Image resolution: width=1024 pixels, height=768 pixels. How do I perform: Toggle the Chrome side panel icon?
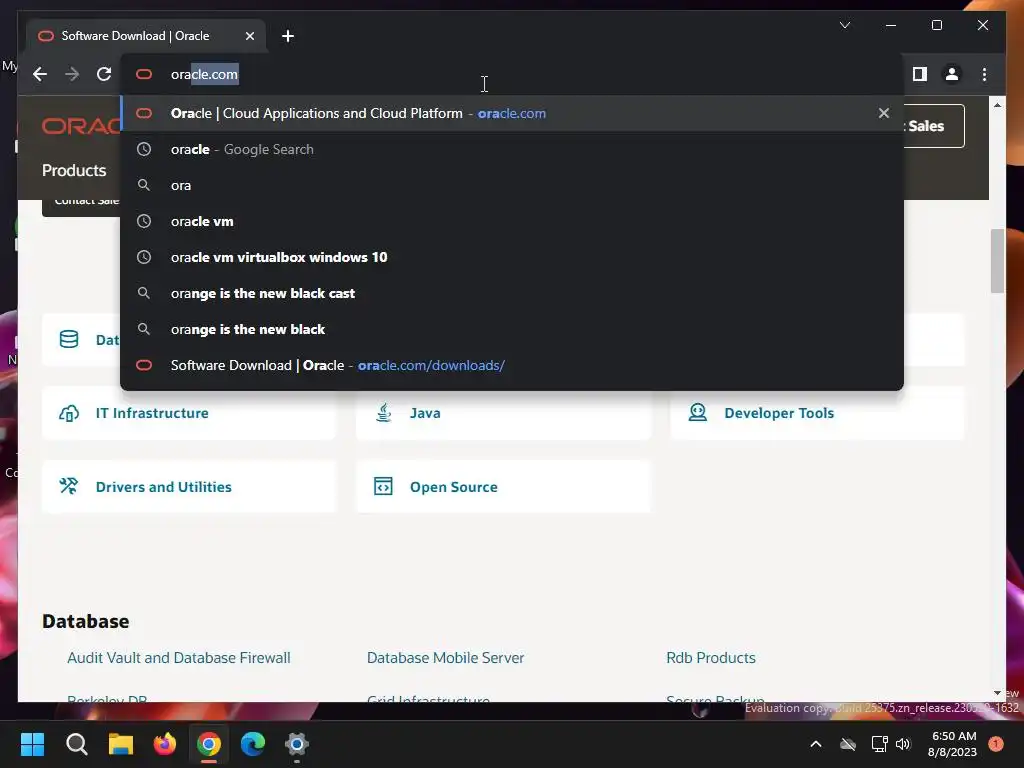920,74
